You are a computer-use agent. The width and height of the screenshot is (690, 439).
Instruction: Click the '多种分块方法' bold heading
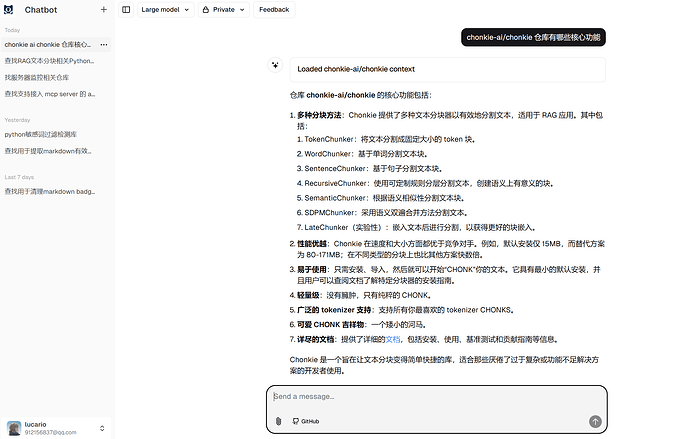click(x=319, y=115)
